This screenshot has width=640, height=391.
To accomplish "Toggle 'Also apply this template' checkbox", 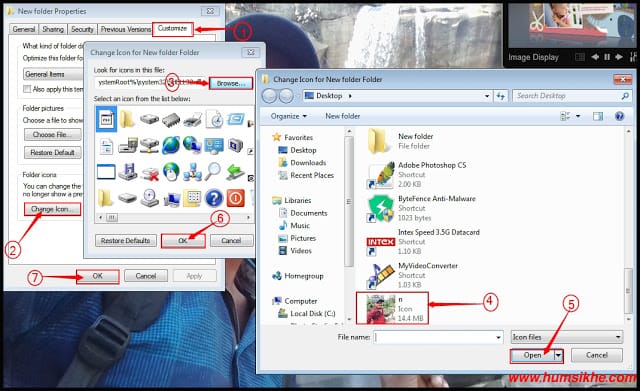I will (x=27, y=89).
